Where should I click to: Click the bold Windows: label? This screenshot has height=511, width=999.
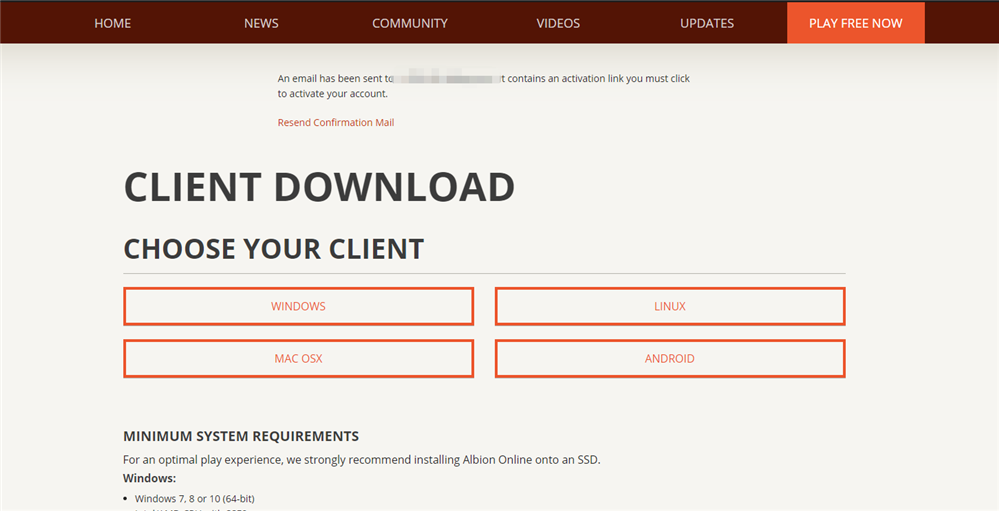click(149, 478)
